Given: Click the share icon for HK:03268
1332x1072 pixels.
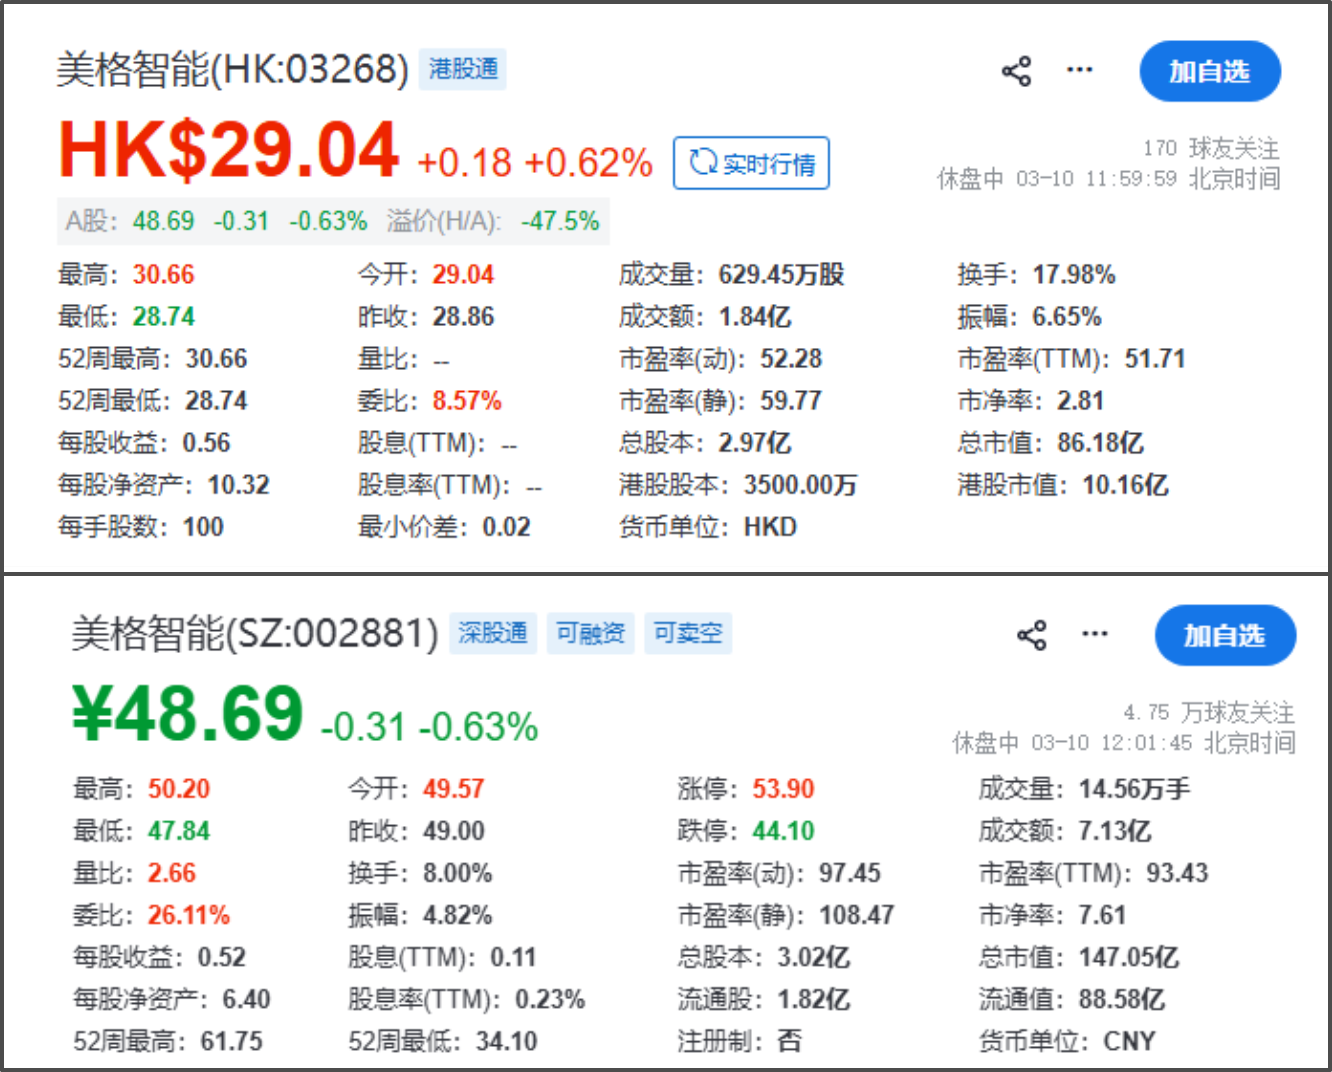Looking at the screenshot, I should pyautogui.click(x=1016, y=71).
